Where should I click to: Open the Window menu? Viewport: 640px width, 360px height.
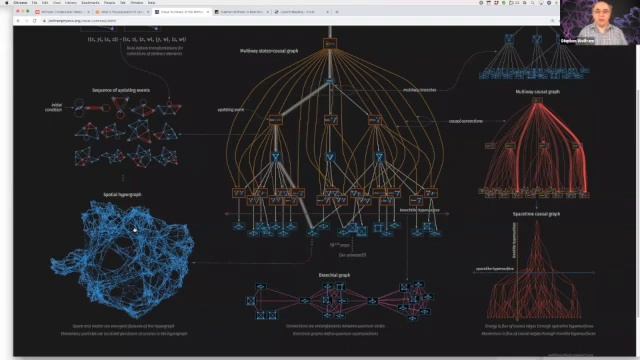coord(137,2)
